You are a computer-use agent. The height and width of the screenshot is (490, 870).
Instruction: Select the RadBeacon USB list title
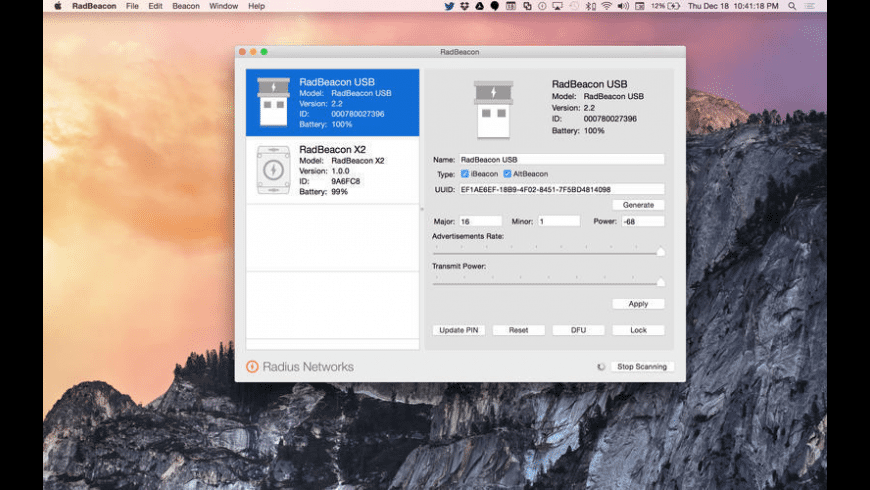tap(337, 82)
